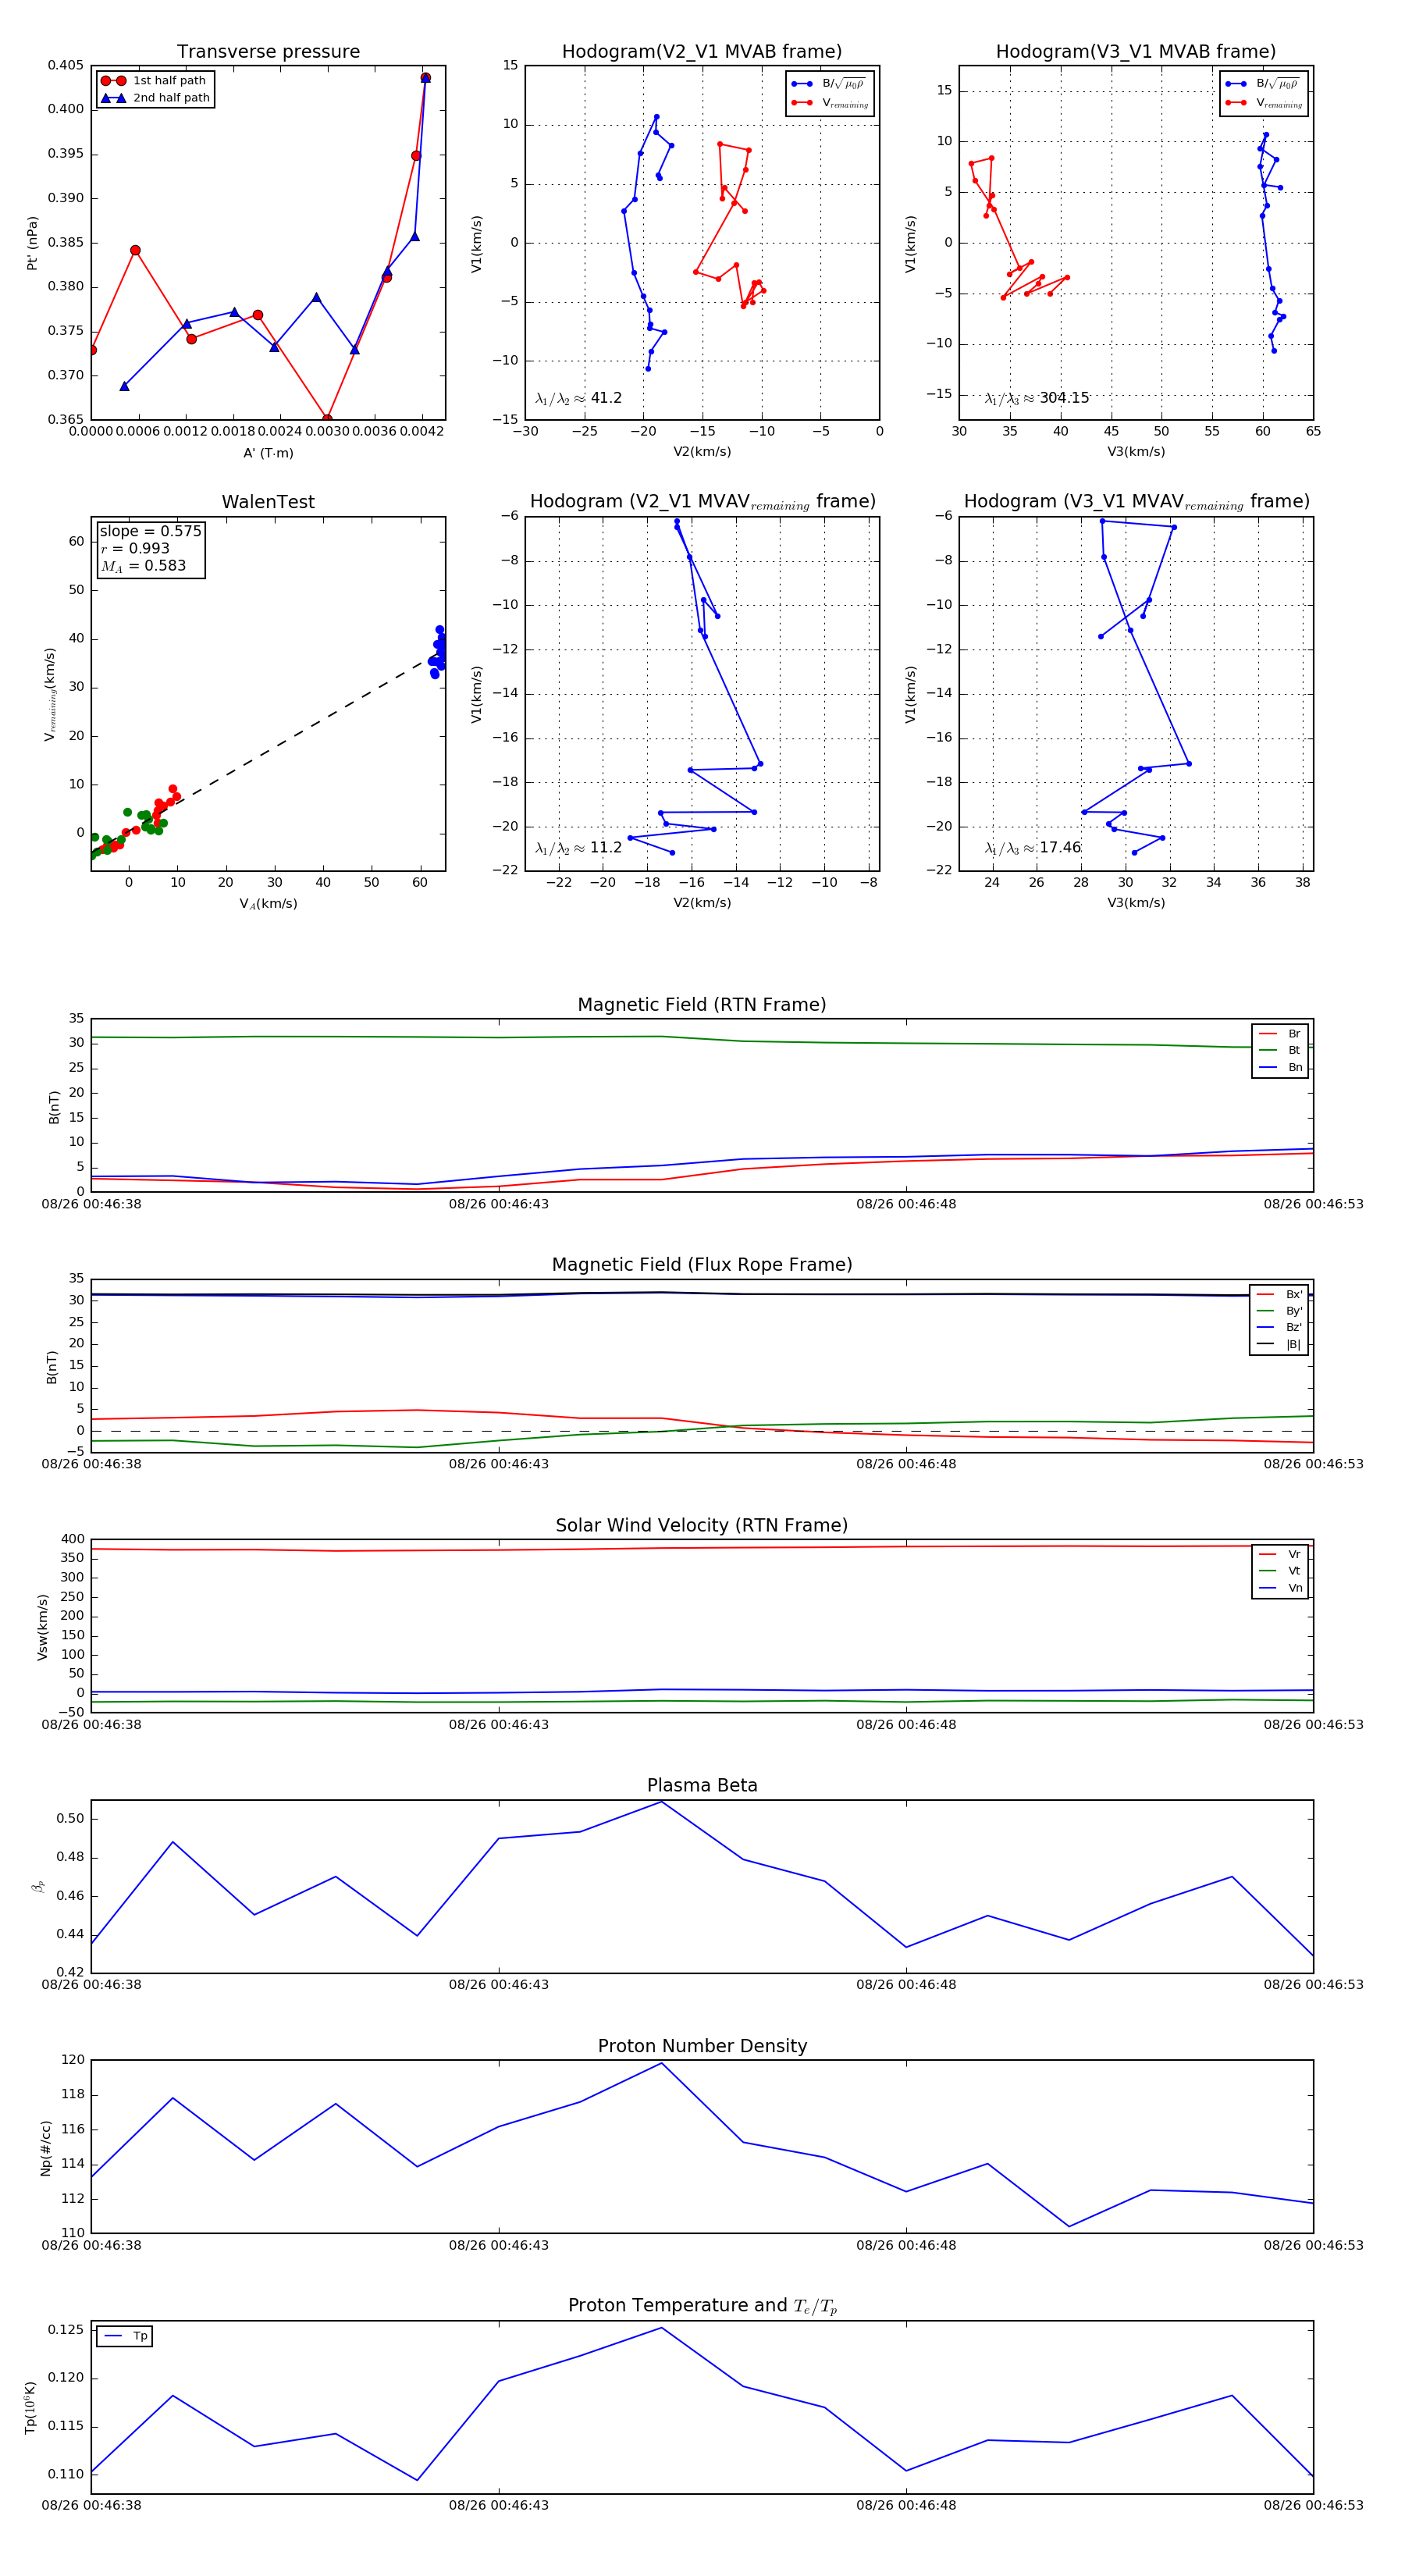Click 'r = 0.993' in the WalenTest box
The width and height of the screenshot is (1405, 2576).
pos(135,548)
